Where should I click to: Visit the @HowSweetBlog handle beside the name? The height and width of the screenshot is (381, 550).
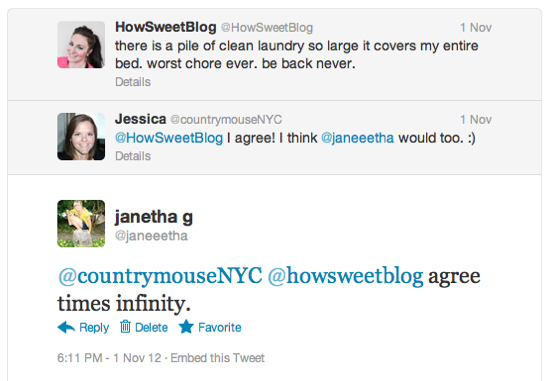(267, 28)
